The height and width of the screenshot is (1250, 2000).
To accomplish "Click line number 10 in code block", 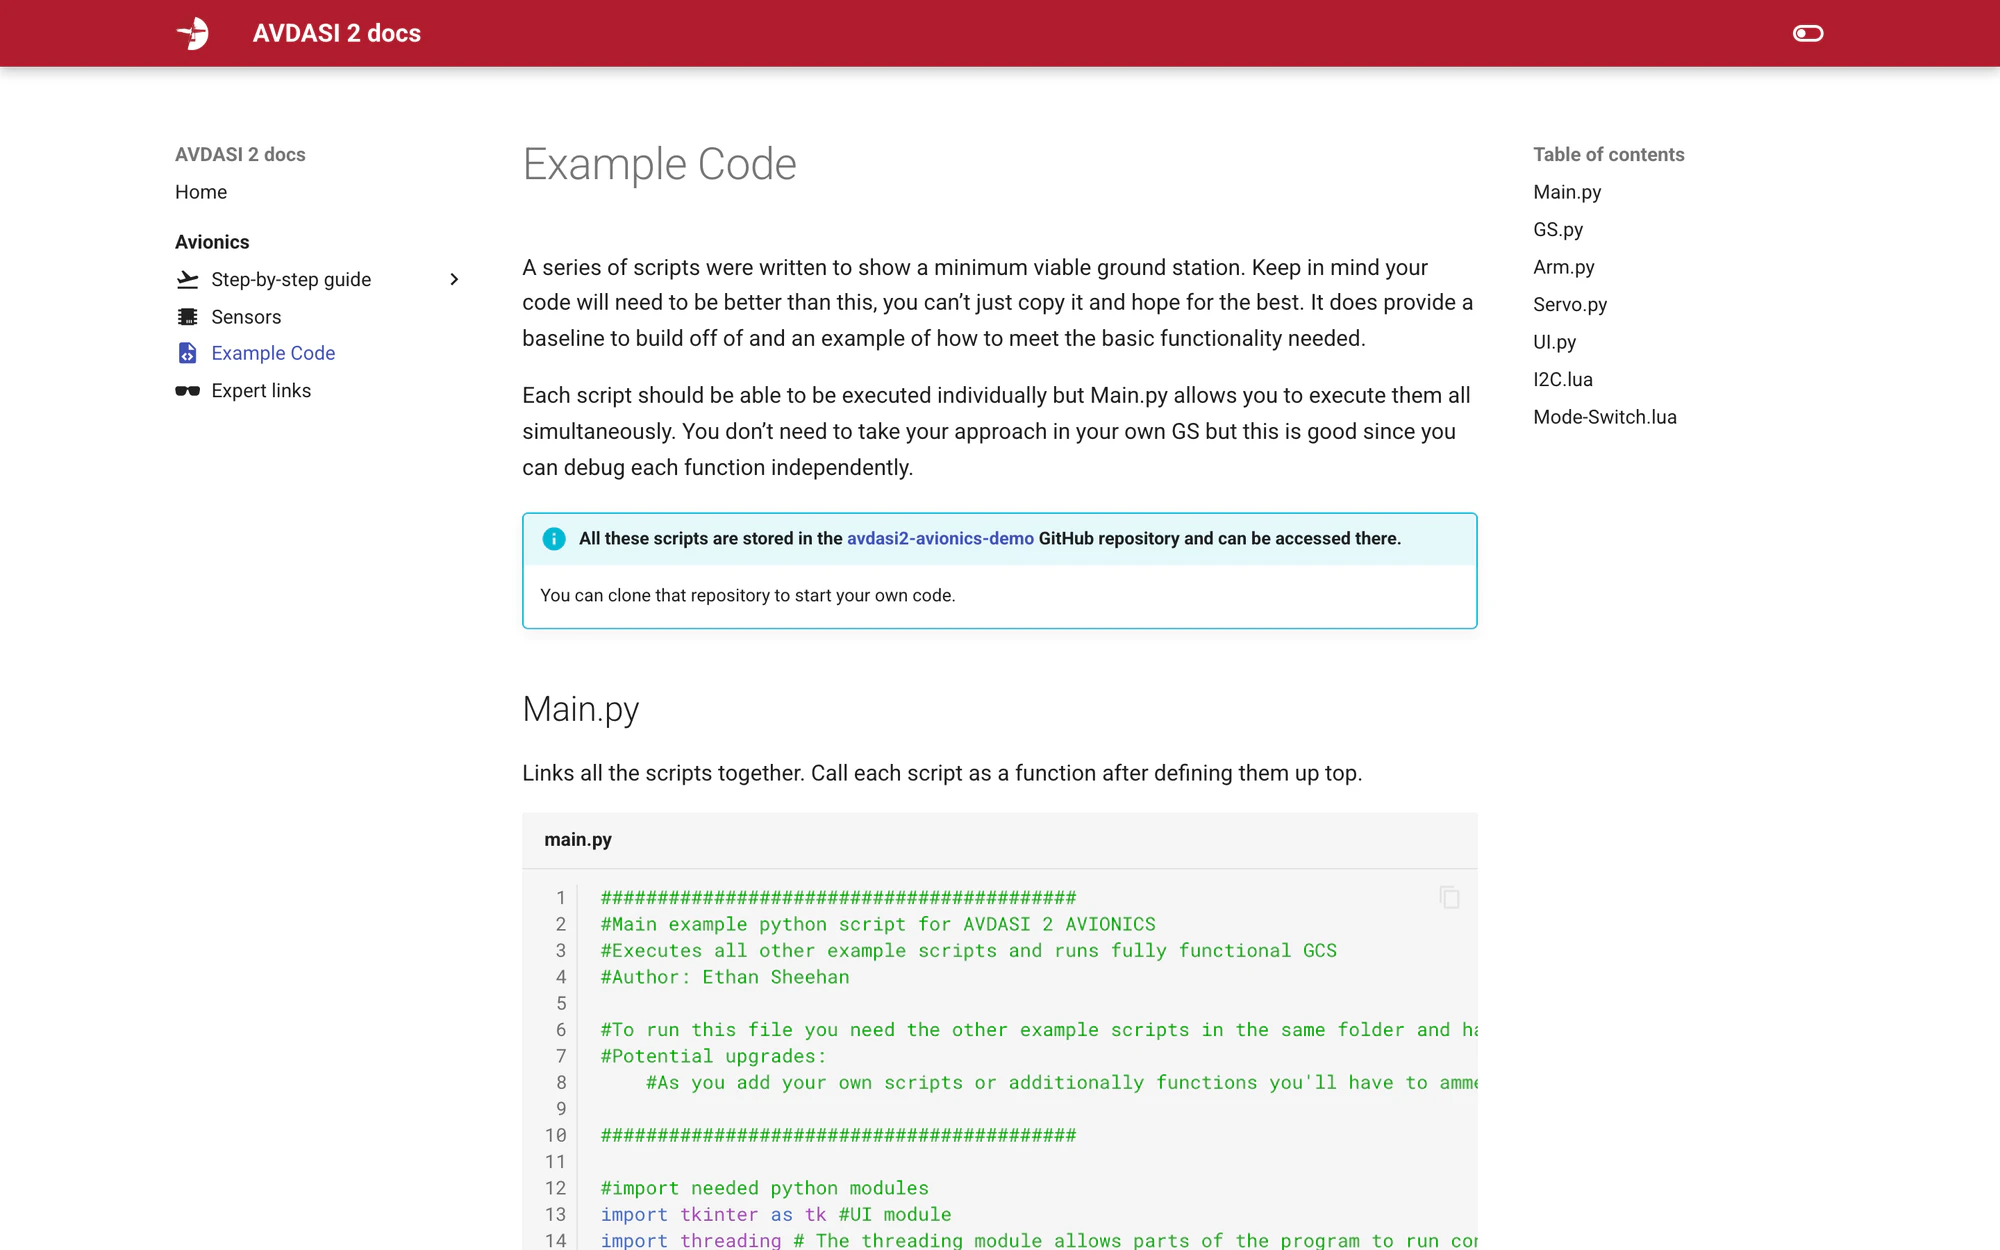I will pos(555,1135).
